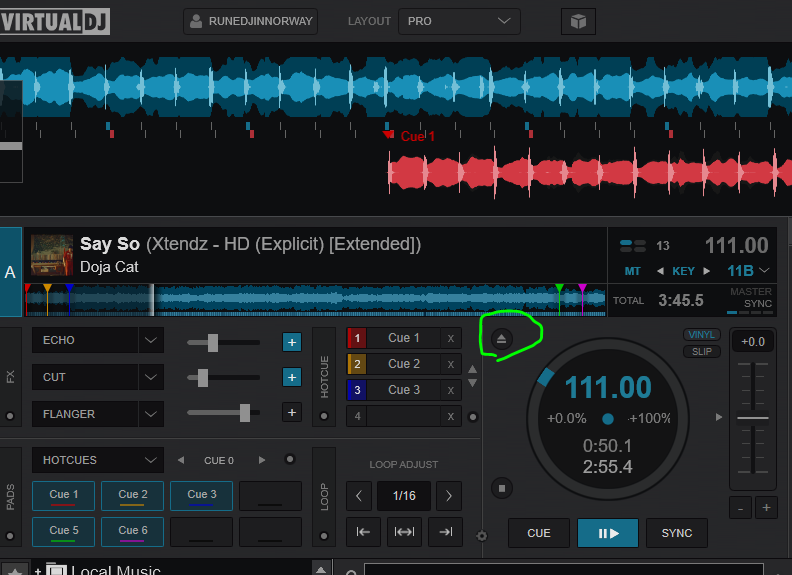Toggle SLIP mode

coord(702,352)
